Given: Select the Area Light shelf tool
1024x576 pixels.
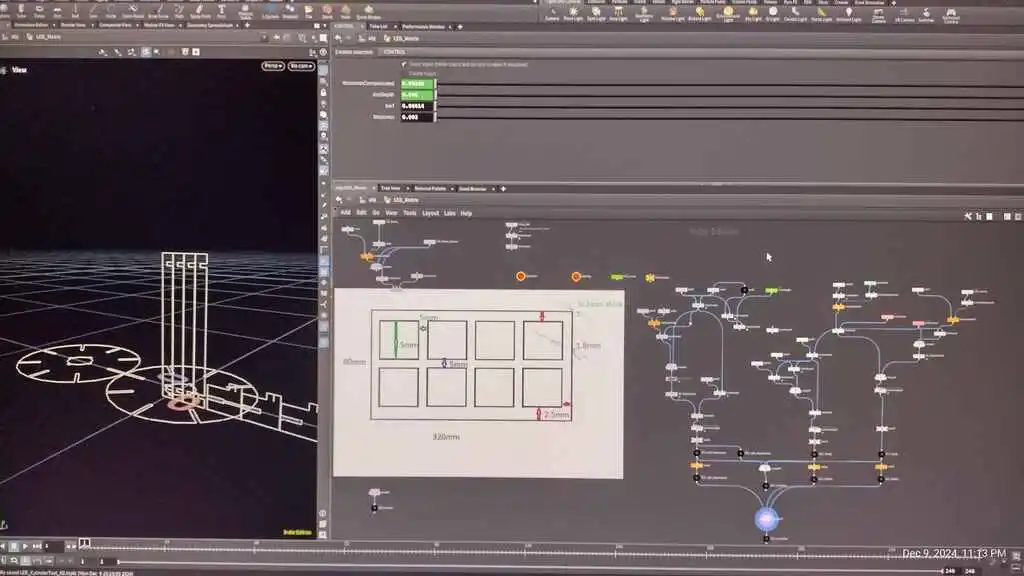Looking at the screenshot, I should (618, 14).
